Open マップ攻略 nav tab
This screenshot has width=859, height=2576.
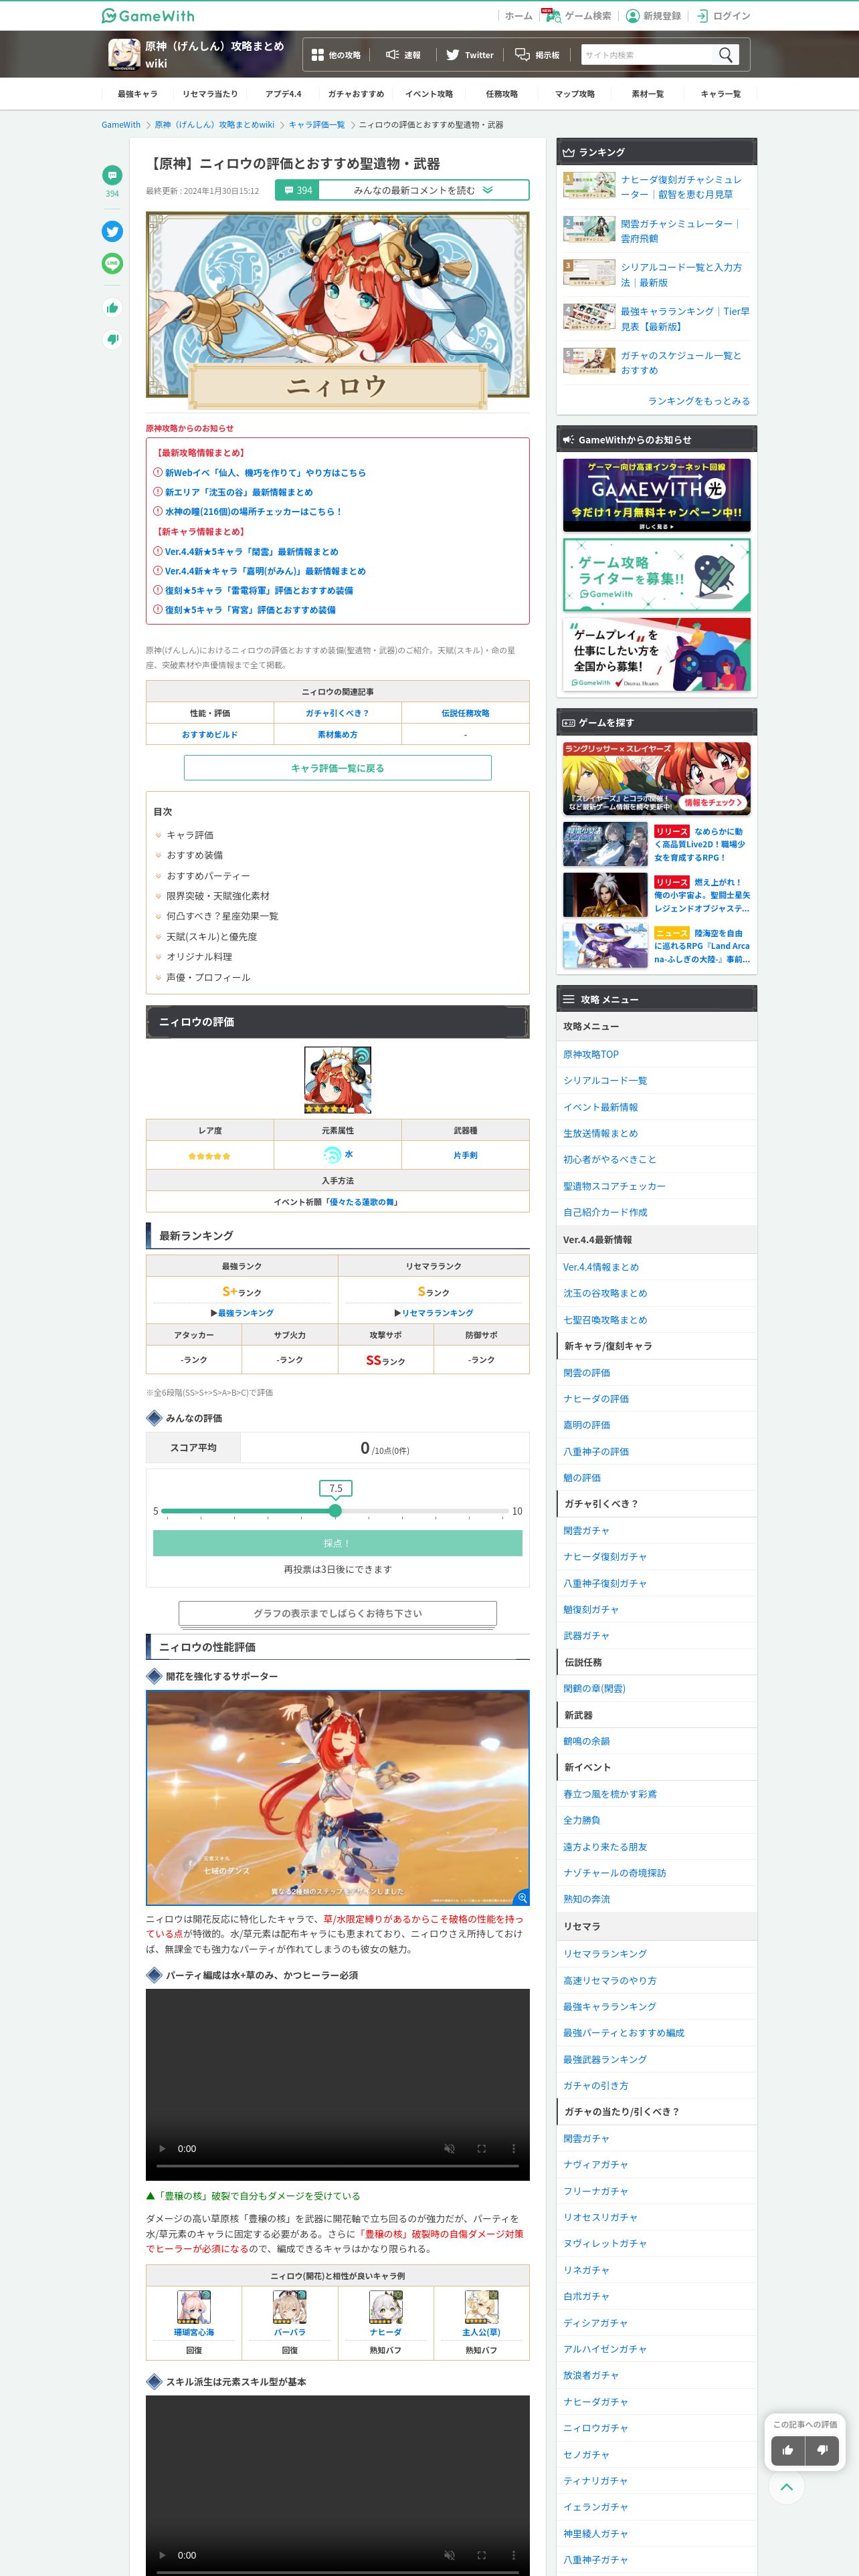click(575, 94)
